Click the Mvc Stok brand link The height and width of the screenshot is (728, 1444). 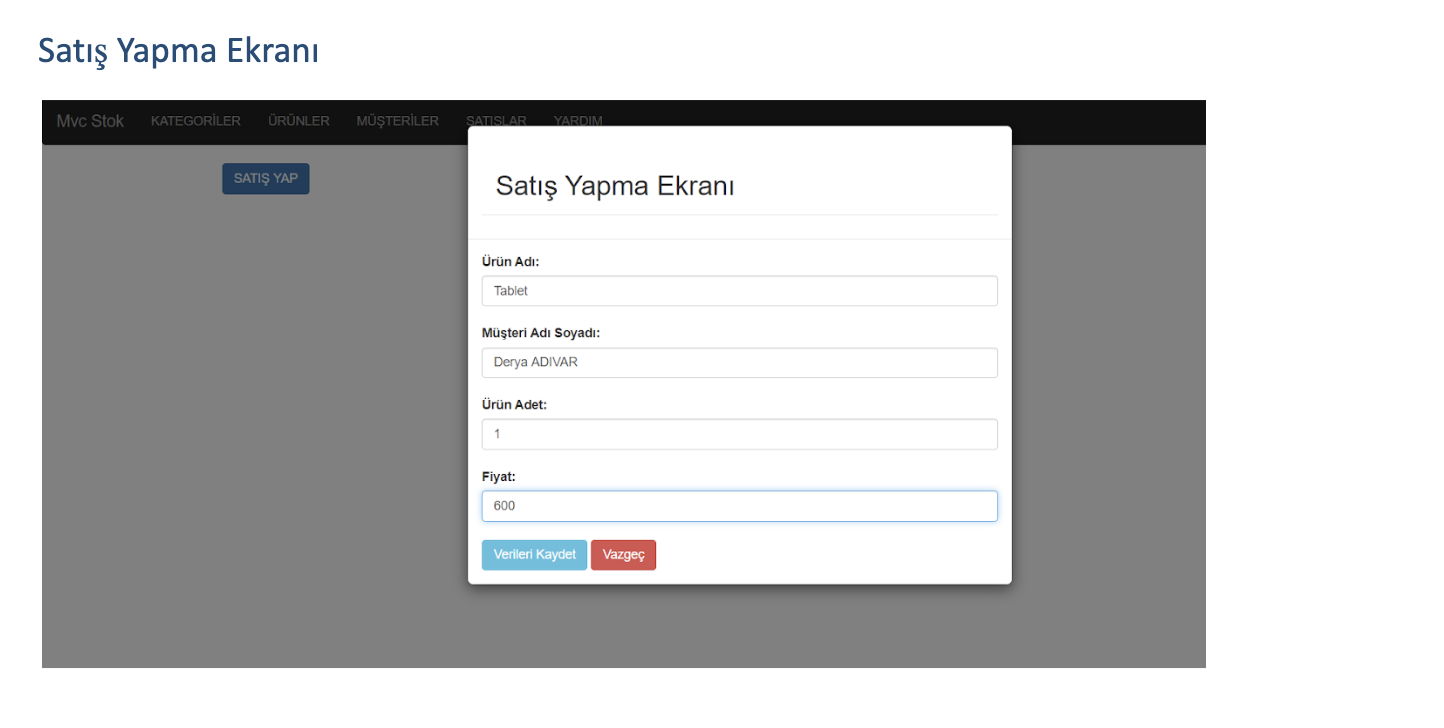pos(89,121)
